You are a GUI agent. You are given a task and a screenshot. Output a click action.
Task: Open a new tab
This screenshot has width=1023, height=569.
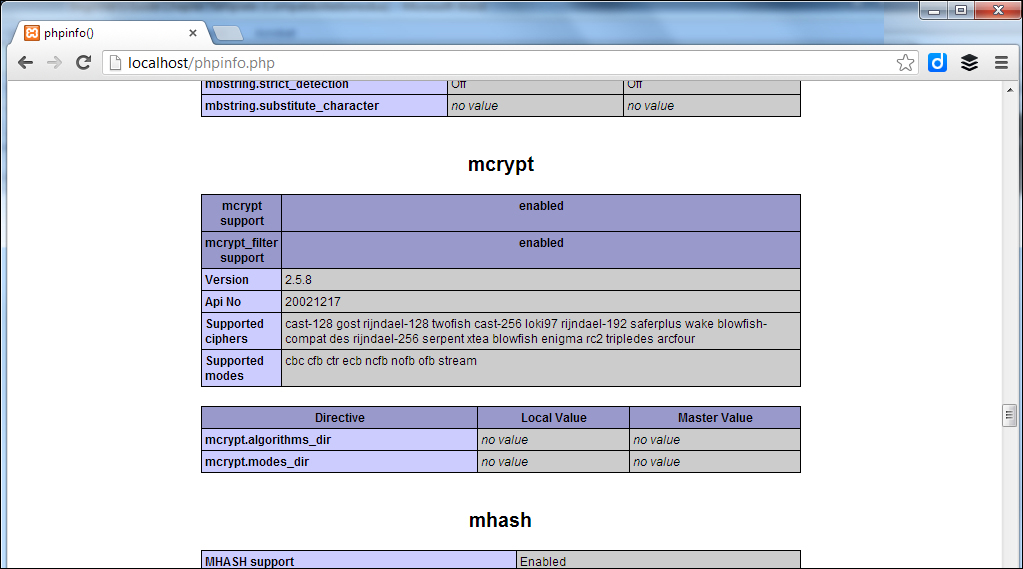[x=228, y=33]
